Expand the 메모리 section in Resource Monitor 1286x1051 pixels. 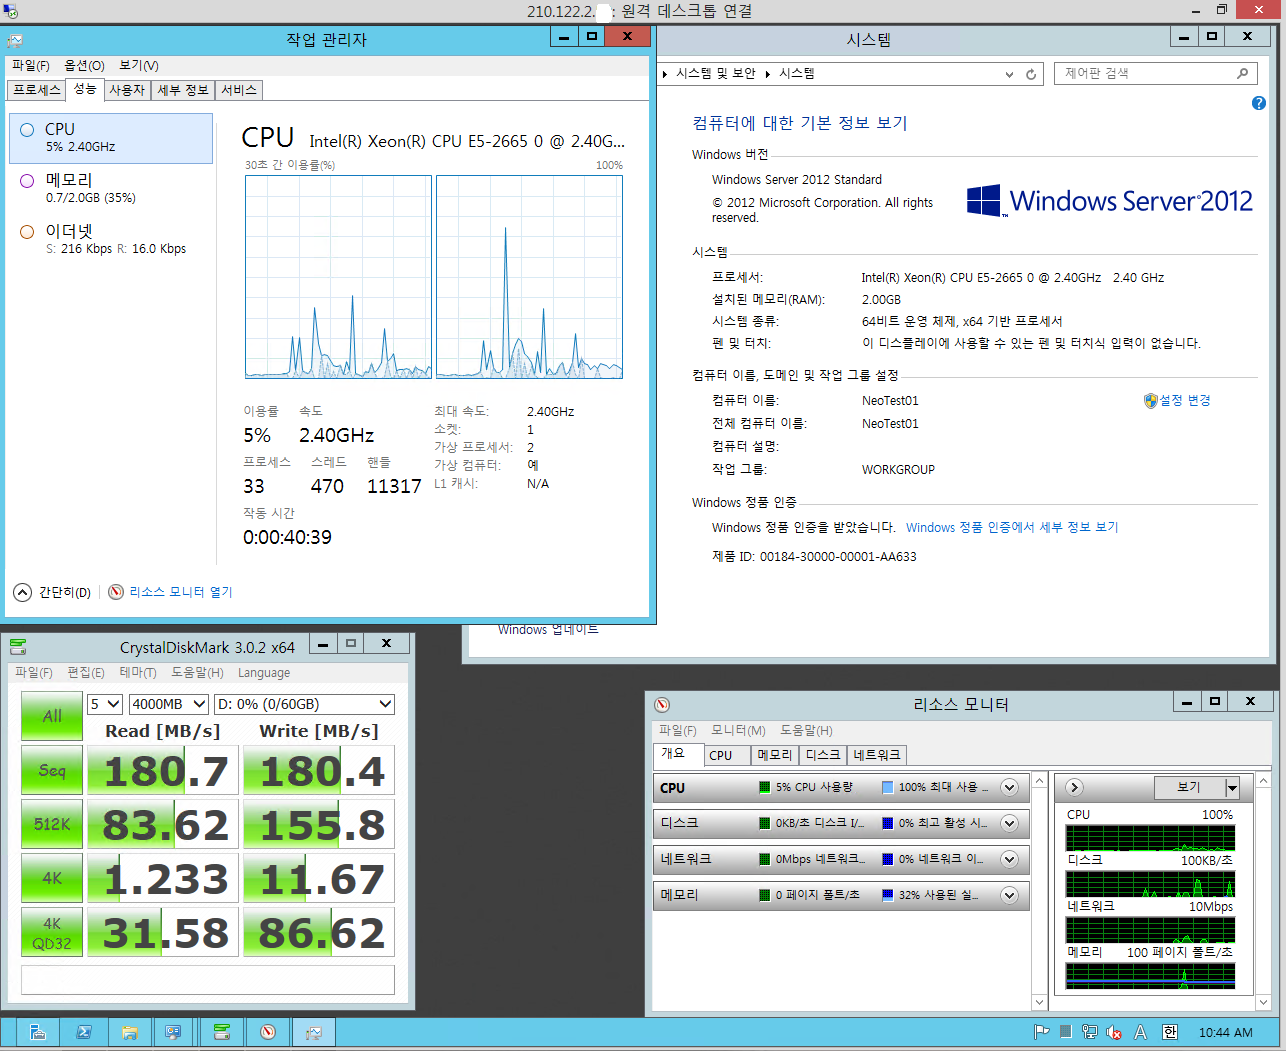tap(1009, 895)
